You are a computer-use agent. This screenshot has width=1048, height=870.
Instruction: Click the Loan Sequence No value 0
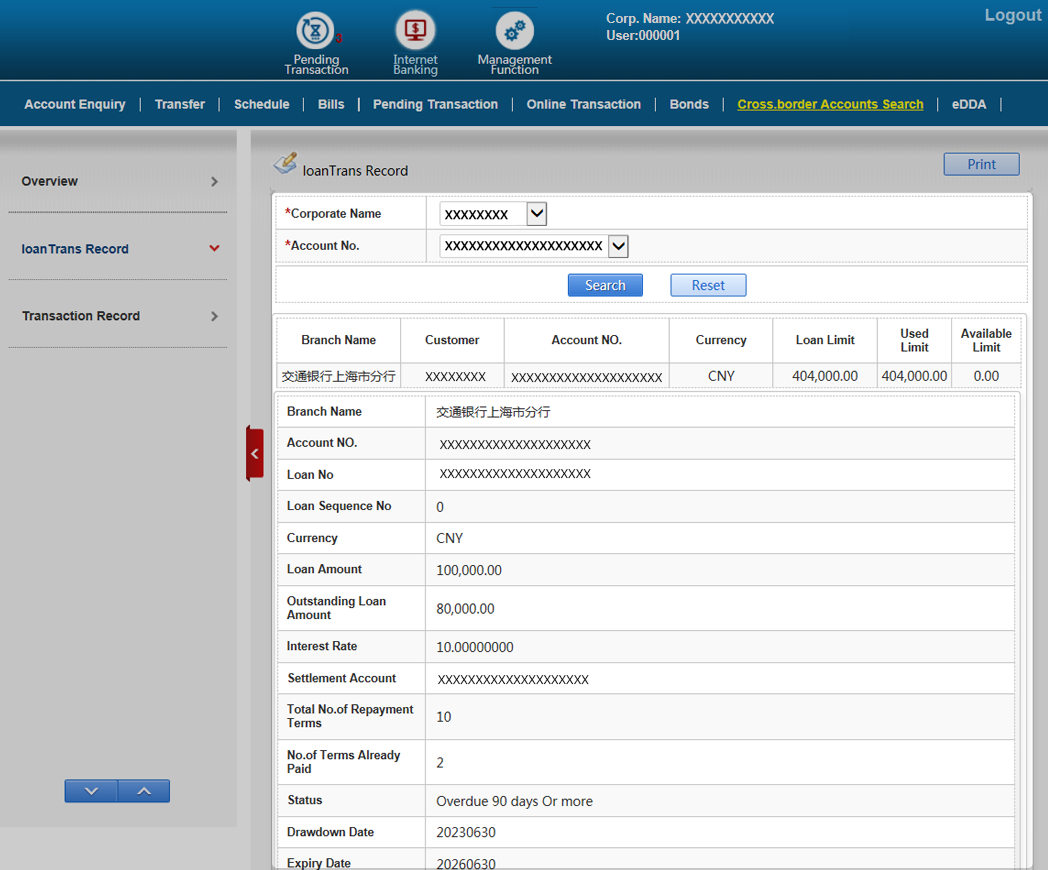[x=440, y=507]
